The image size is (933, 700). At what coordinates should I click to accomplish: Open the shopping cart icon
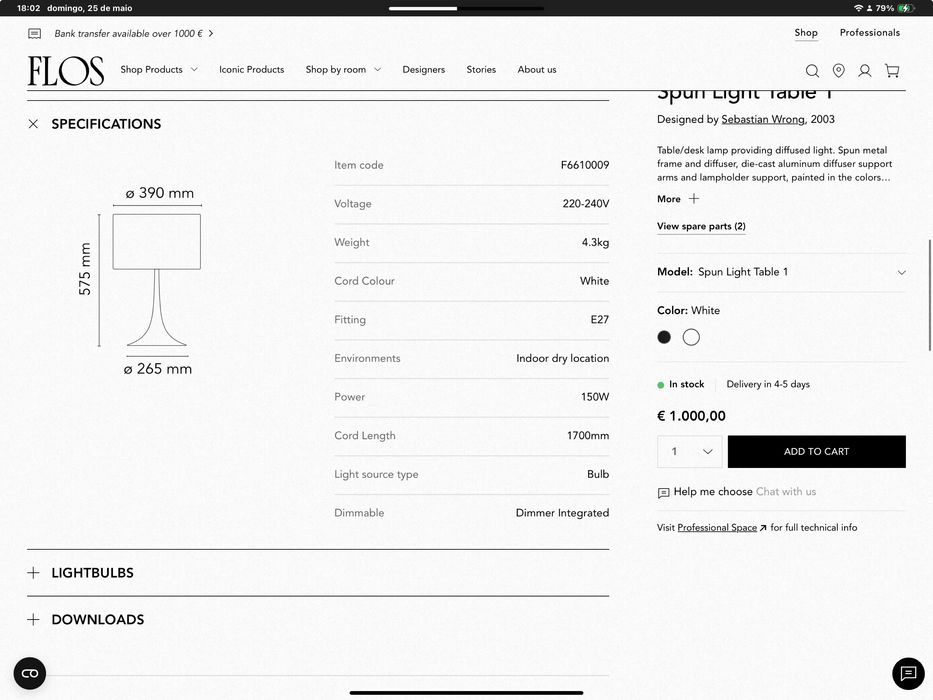[x=892, y=71]
